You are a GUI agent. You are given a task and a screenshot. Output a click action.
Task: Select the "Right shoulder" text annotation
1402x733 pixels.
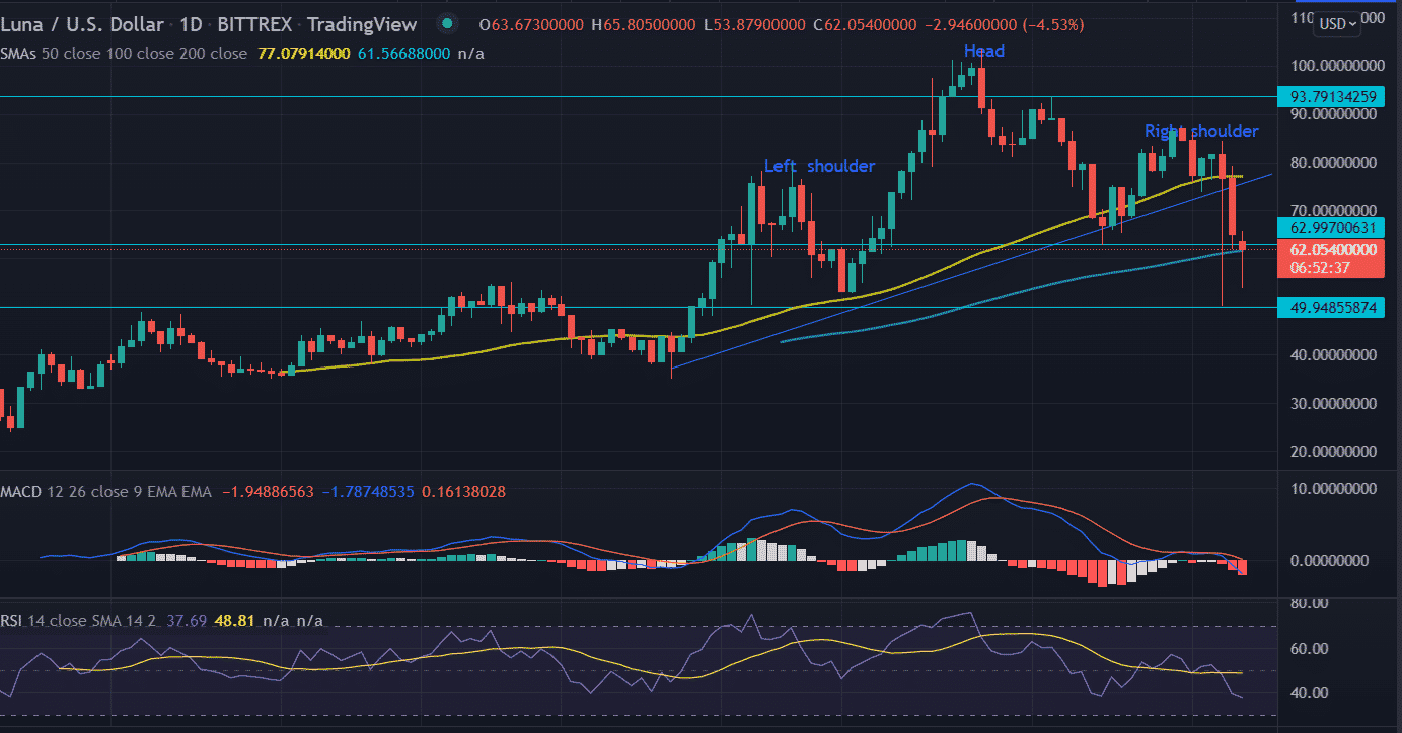[1201, 131]
